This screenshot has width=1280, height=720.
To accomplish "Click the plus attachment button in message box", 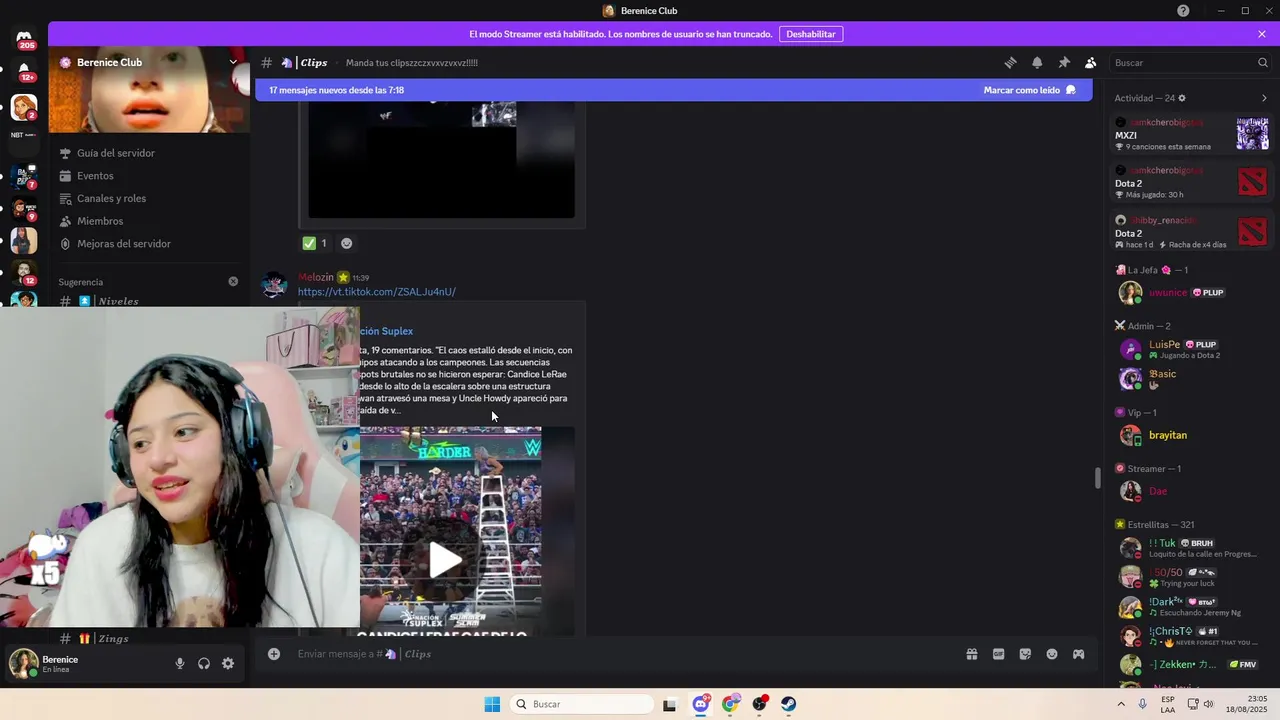I will tap(274, 654).
